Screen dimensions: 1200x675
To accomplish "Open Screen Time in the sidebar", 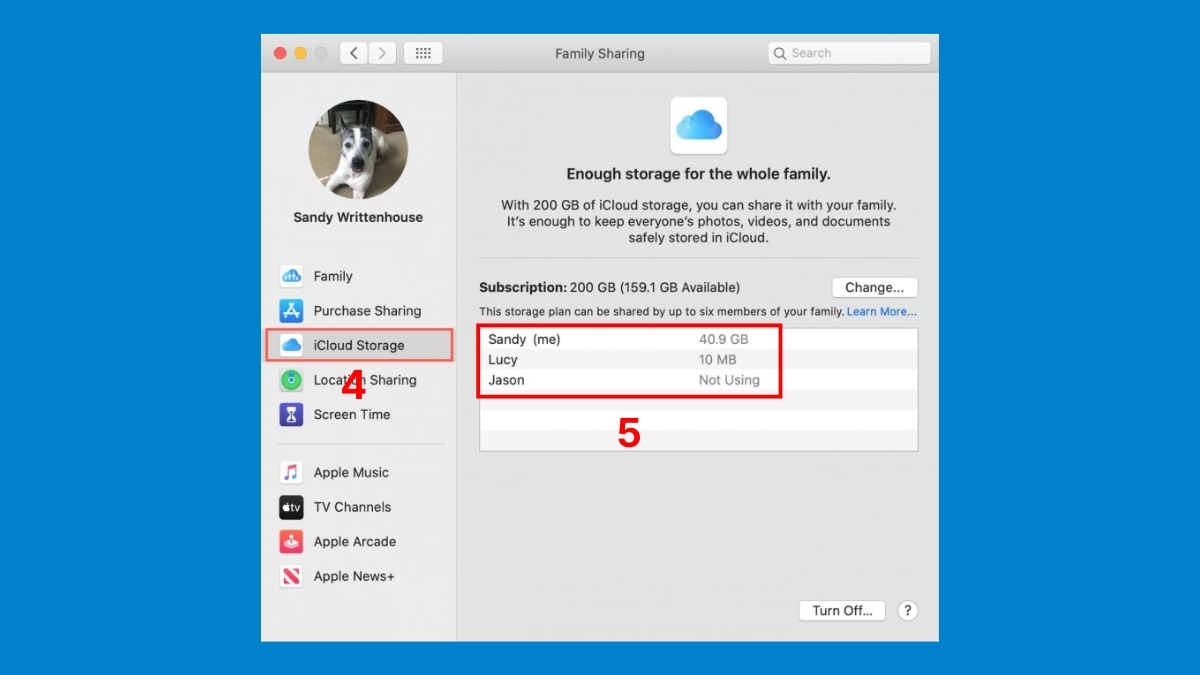I will click(352, 414).
